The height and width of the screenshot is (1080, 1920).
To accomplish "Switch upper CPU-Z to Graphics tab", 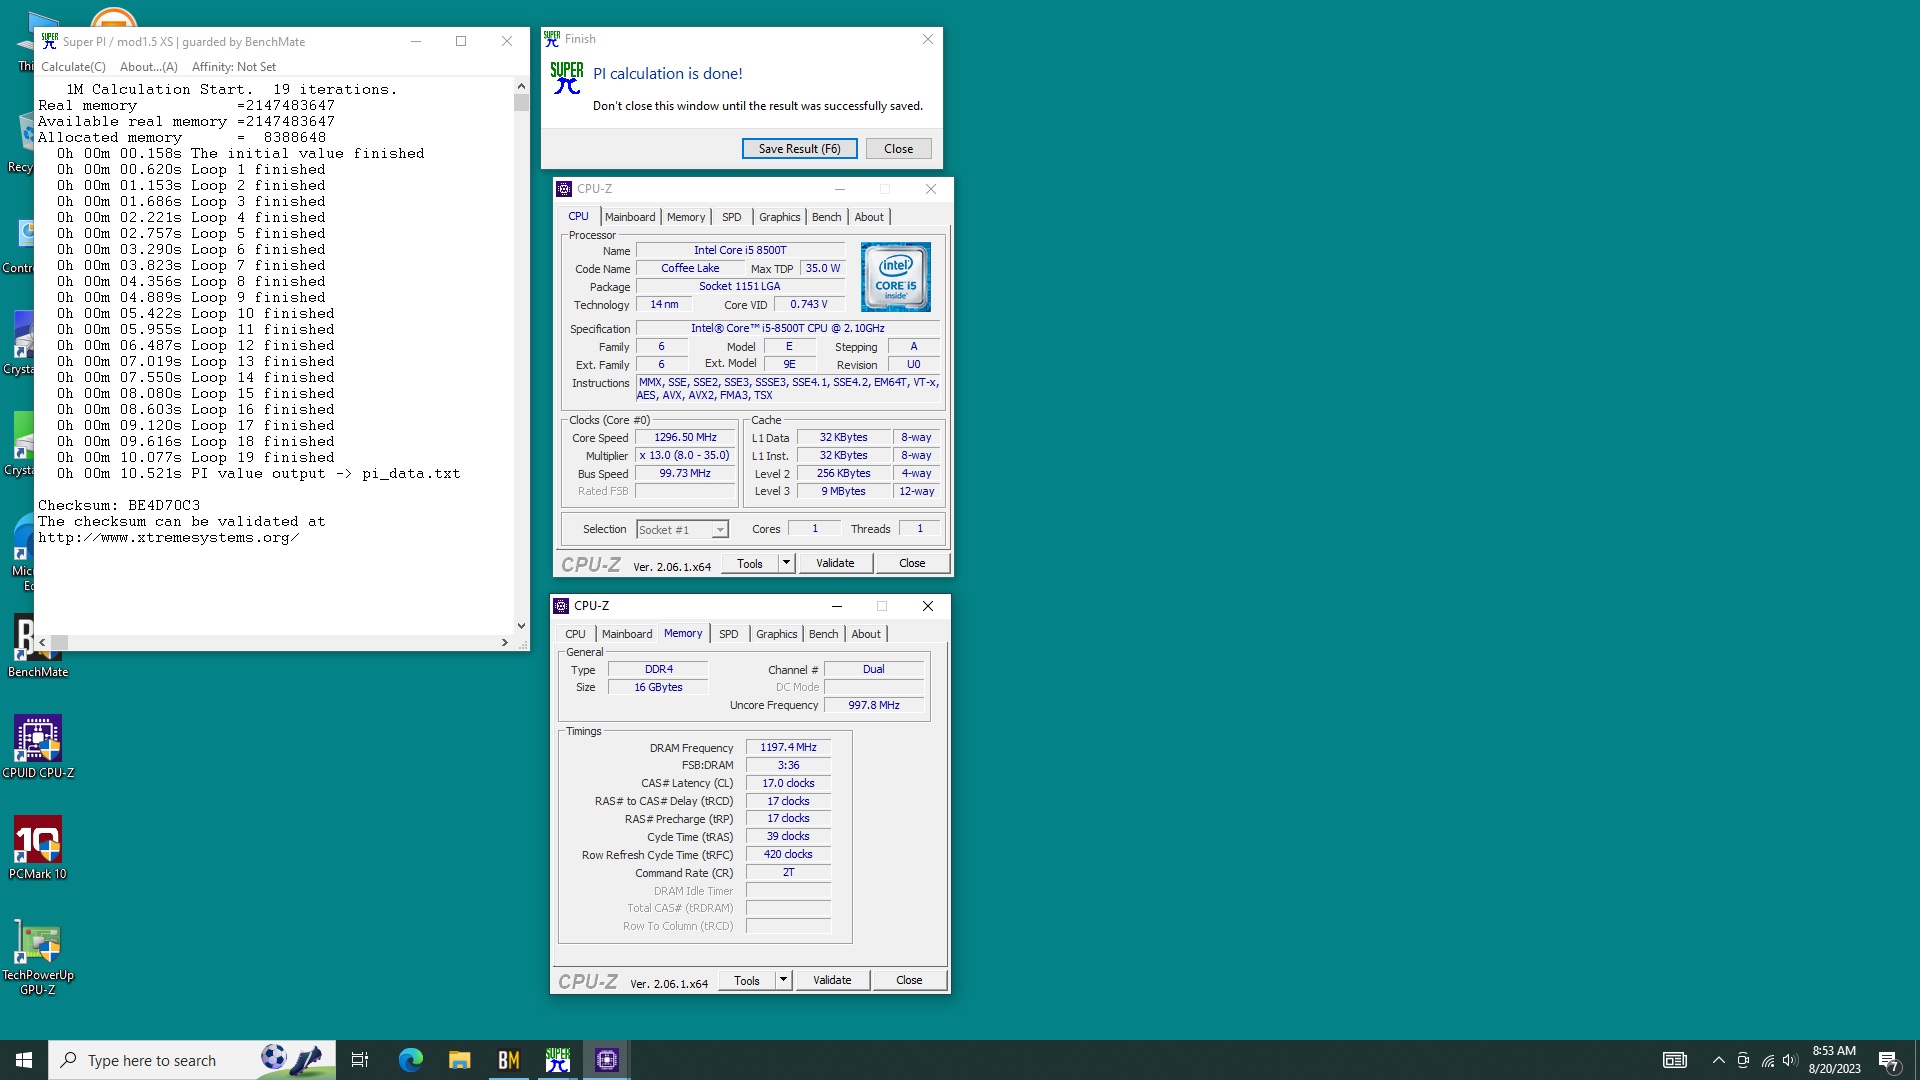I will (x=779, y=217).
